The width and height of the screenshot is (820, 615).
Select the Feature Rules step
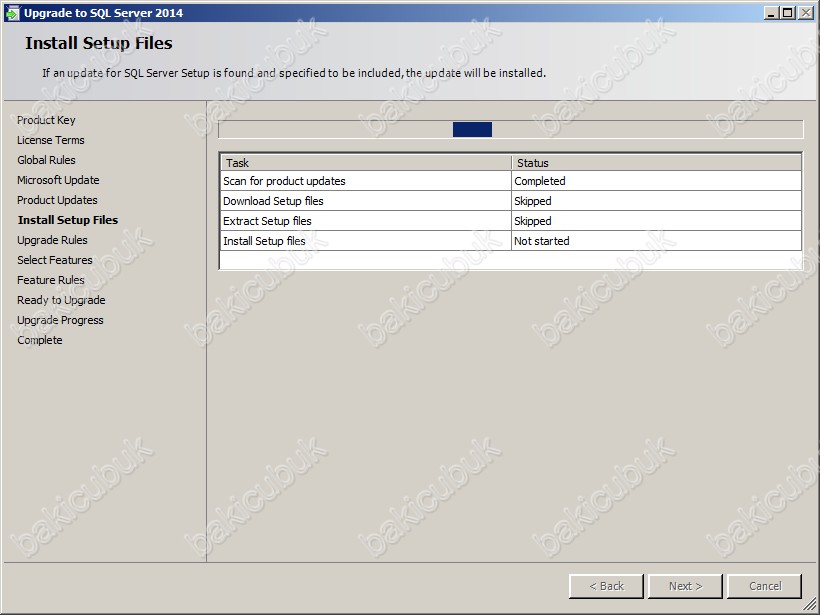[50, 280]
